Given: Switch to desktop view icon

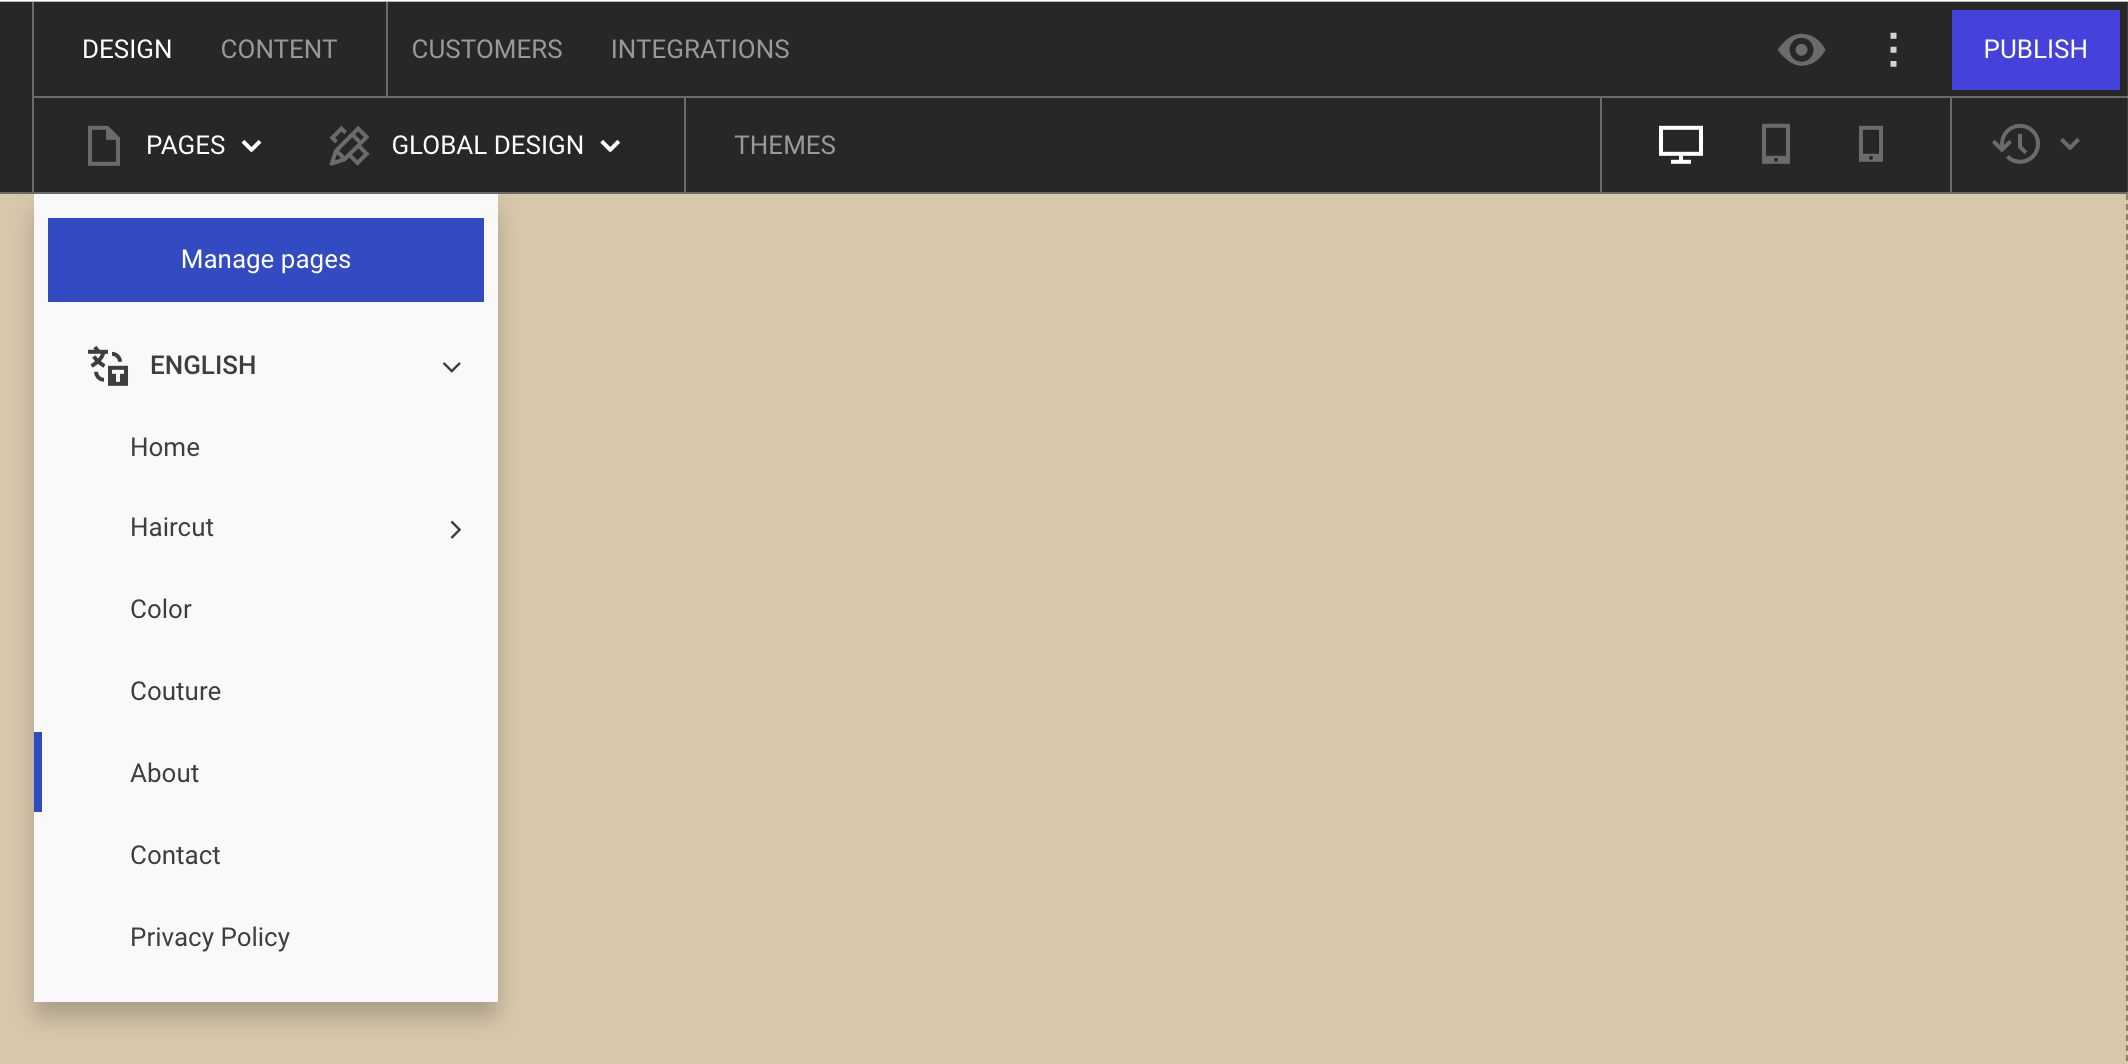Looking at the screenshot, I should click(1681, 145).
